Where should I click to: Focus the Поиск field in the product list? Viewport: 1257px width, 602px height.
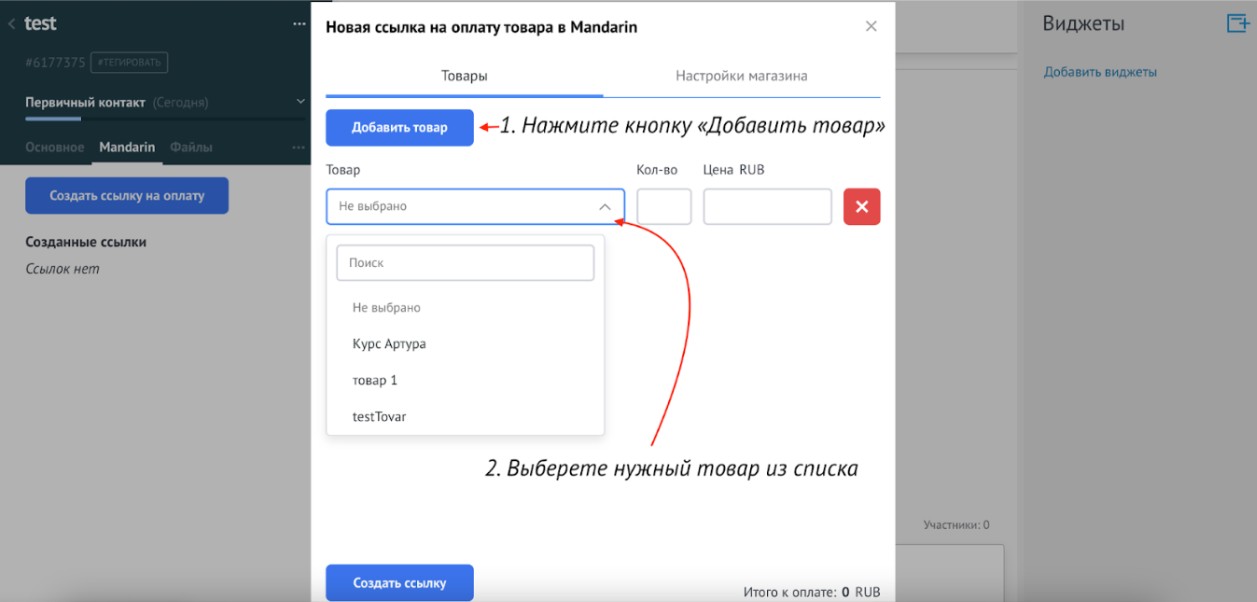pyautogui.click(x=465, y=263)
